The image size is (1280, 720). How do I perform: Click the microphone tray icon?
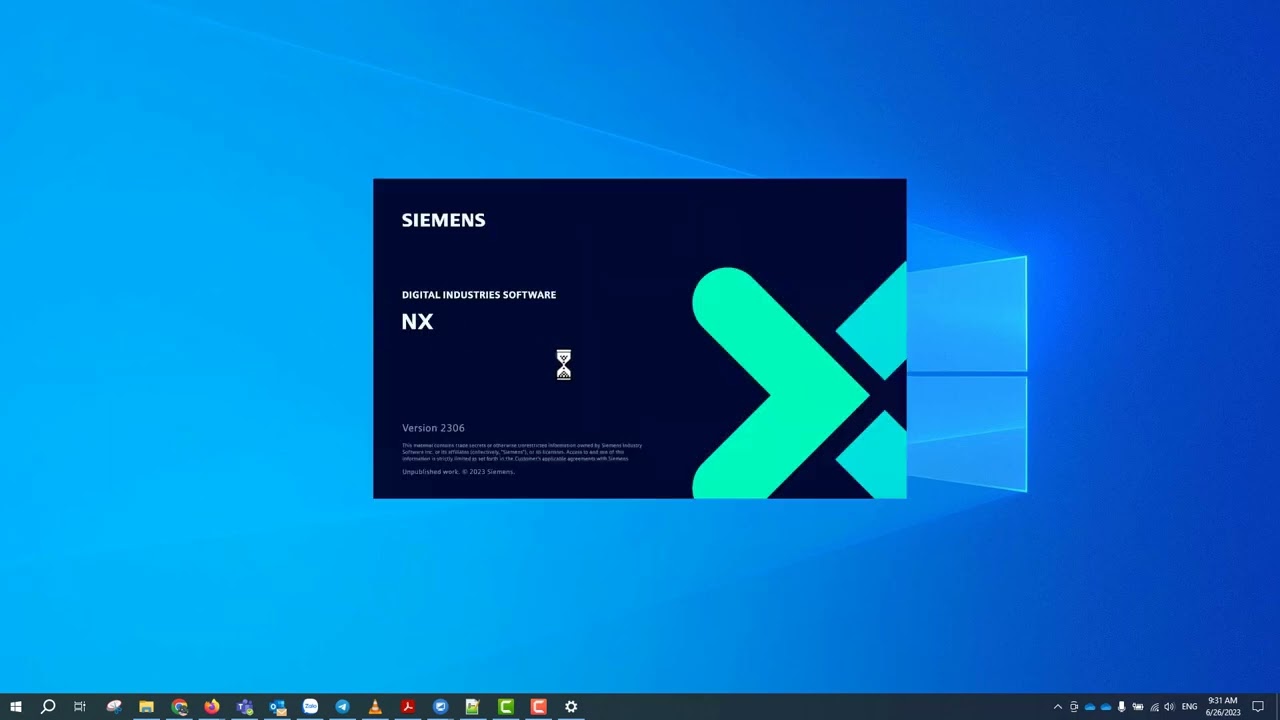coord(1122,707)
